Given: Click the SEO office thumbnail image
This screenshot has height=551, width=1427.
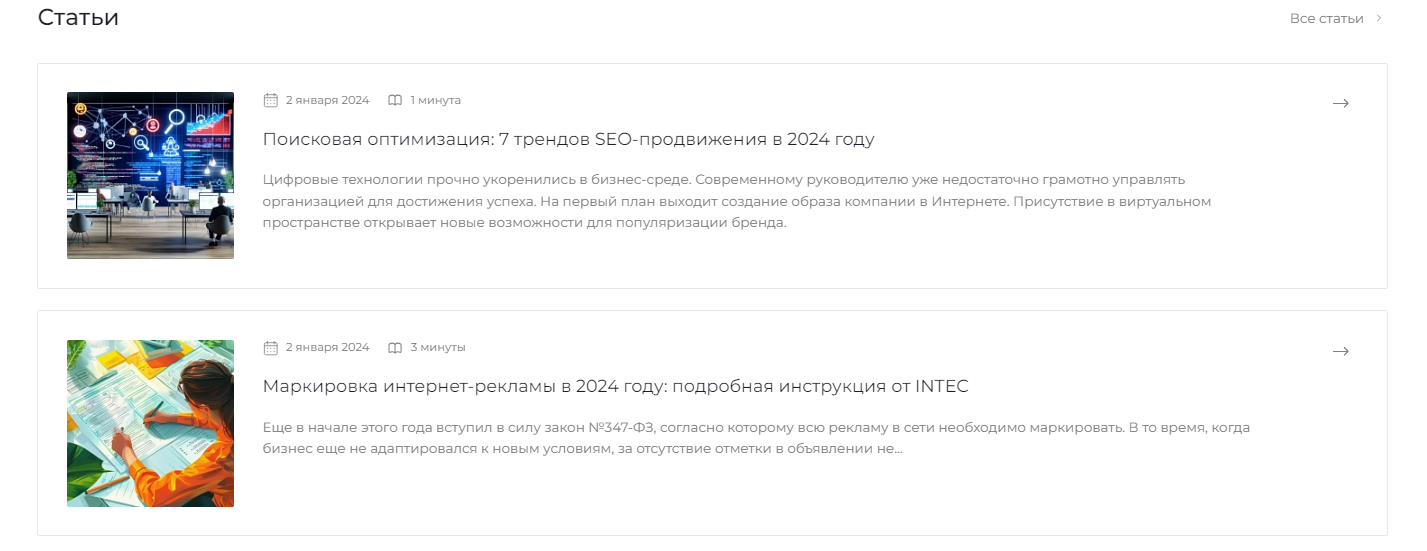Looking at the screenshot, I should click(x=150, y=175).
